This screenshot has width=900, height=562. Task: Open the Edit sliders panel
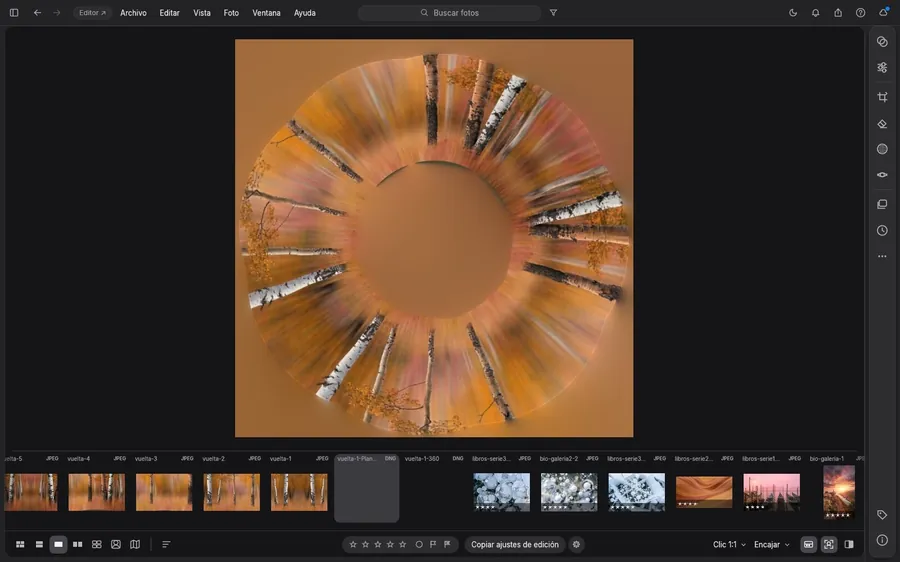point(882,68)
